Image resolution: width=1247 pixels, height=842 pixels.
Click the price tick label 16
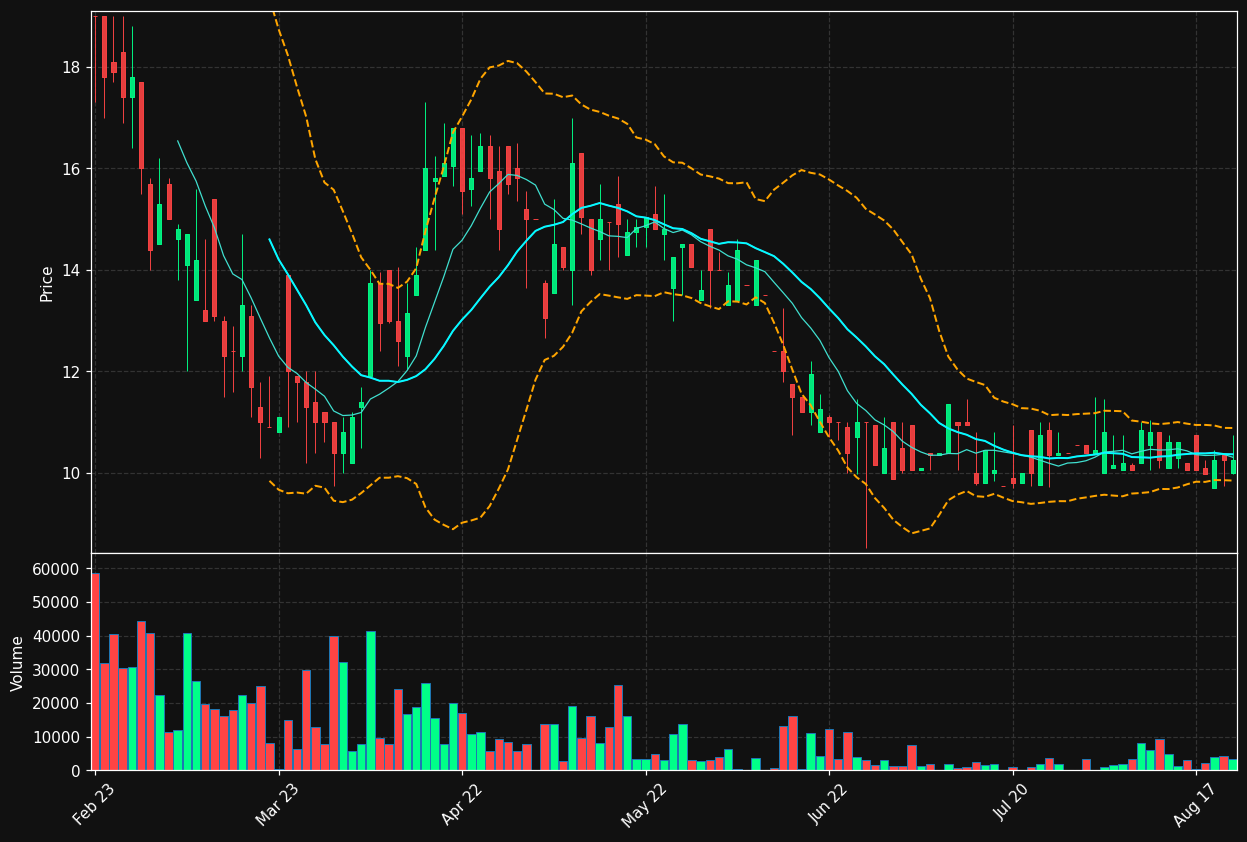(71, 169)
